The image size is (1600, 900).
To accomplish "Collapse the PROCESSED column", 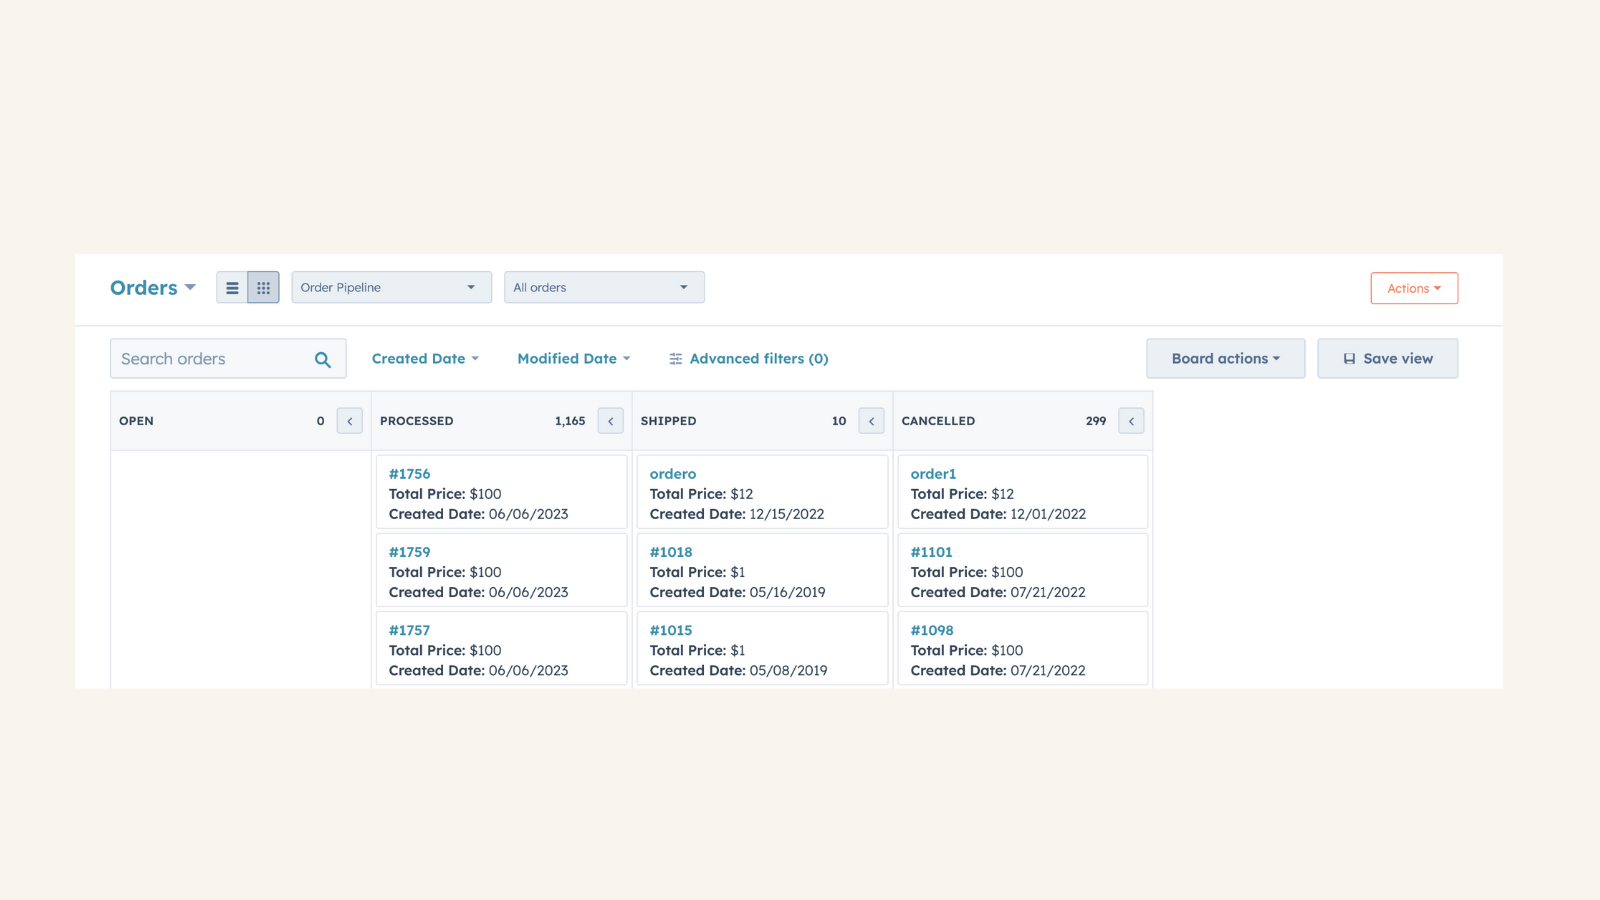I will (610, 420).
